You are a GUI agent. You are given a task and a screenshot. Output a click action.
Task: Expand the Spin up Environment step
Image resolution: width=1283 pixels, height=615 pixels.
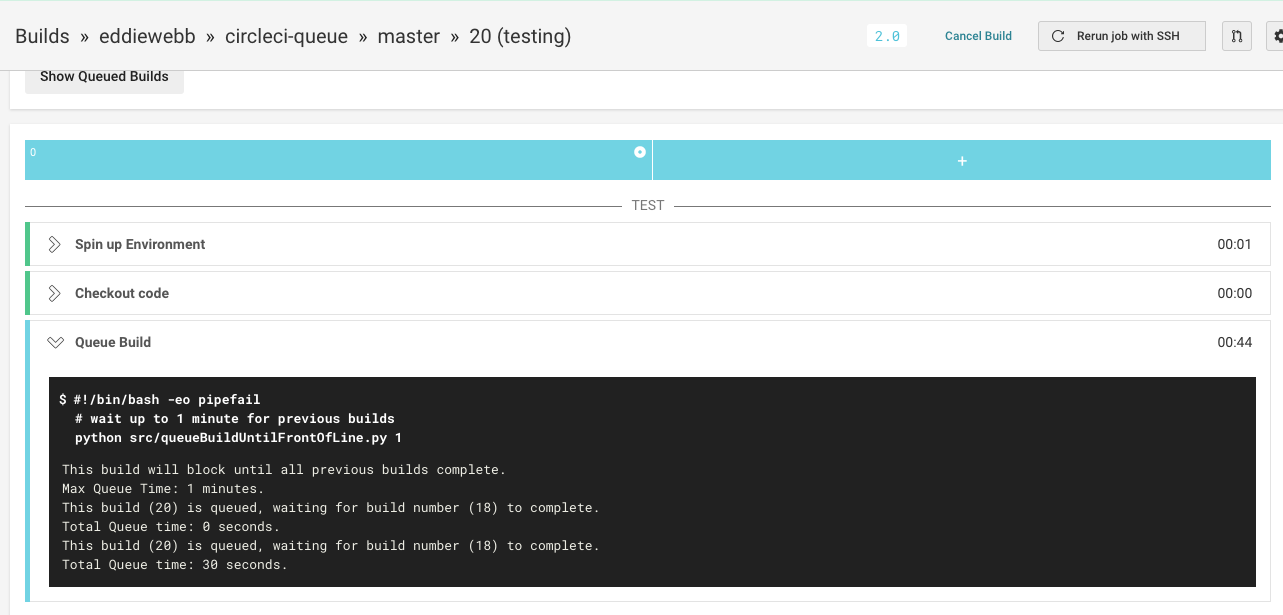pos(55,244)
